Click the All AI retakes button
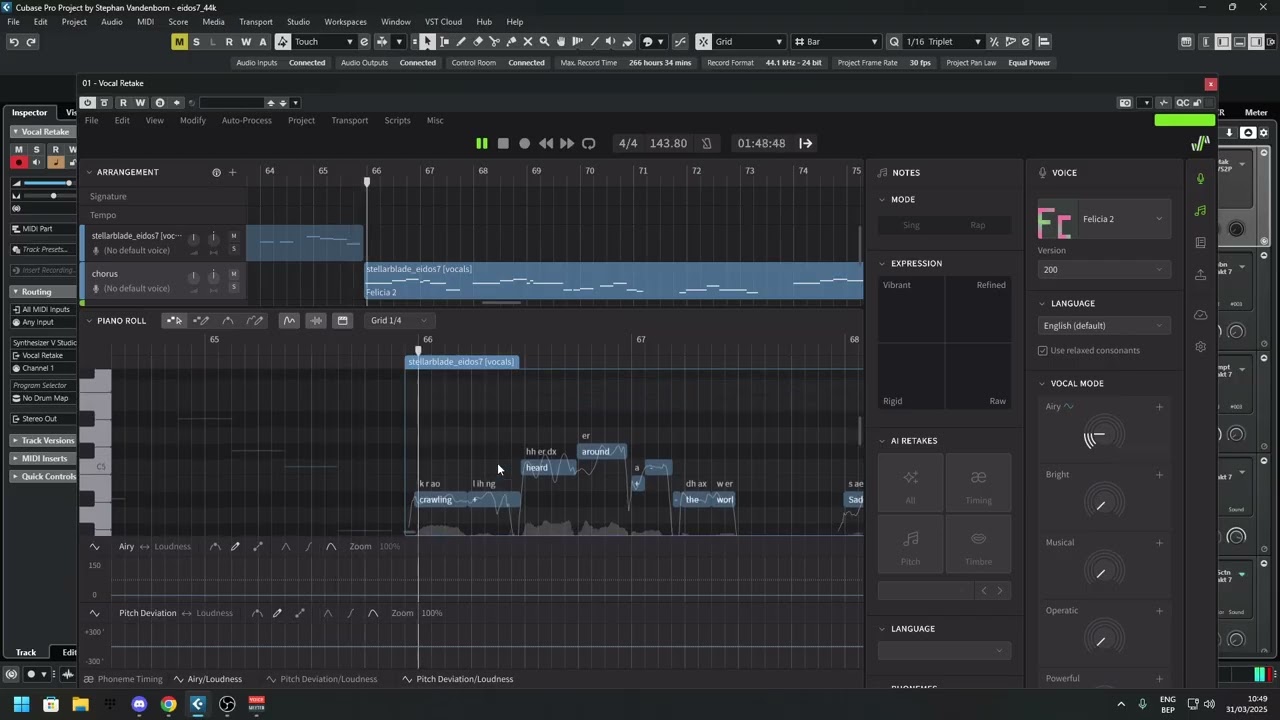The height and width of the screenshot is (720, 1280). [x=910, y=484]
